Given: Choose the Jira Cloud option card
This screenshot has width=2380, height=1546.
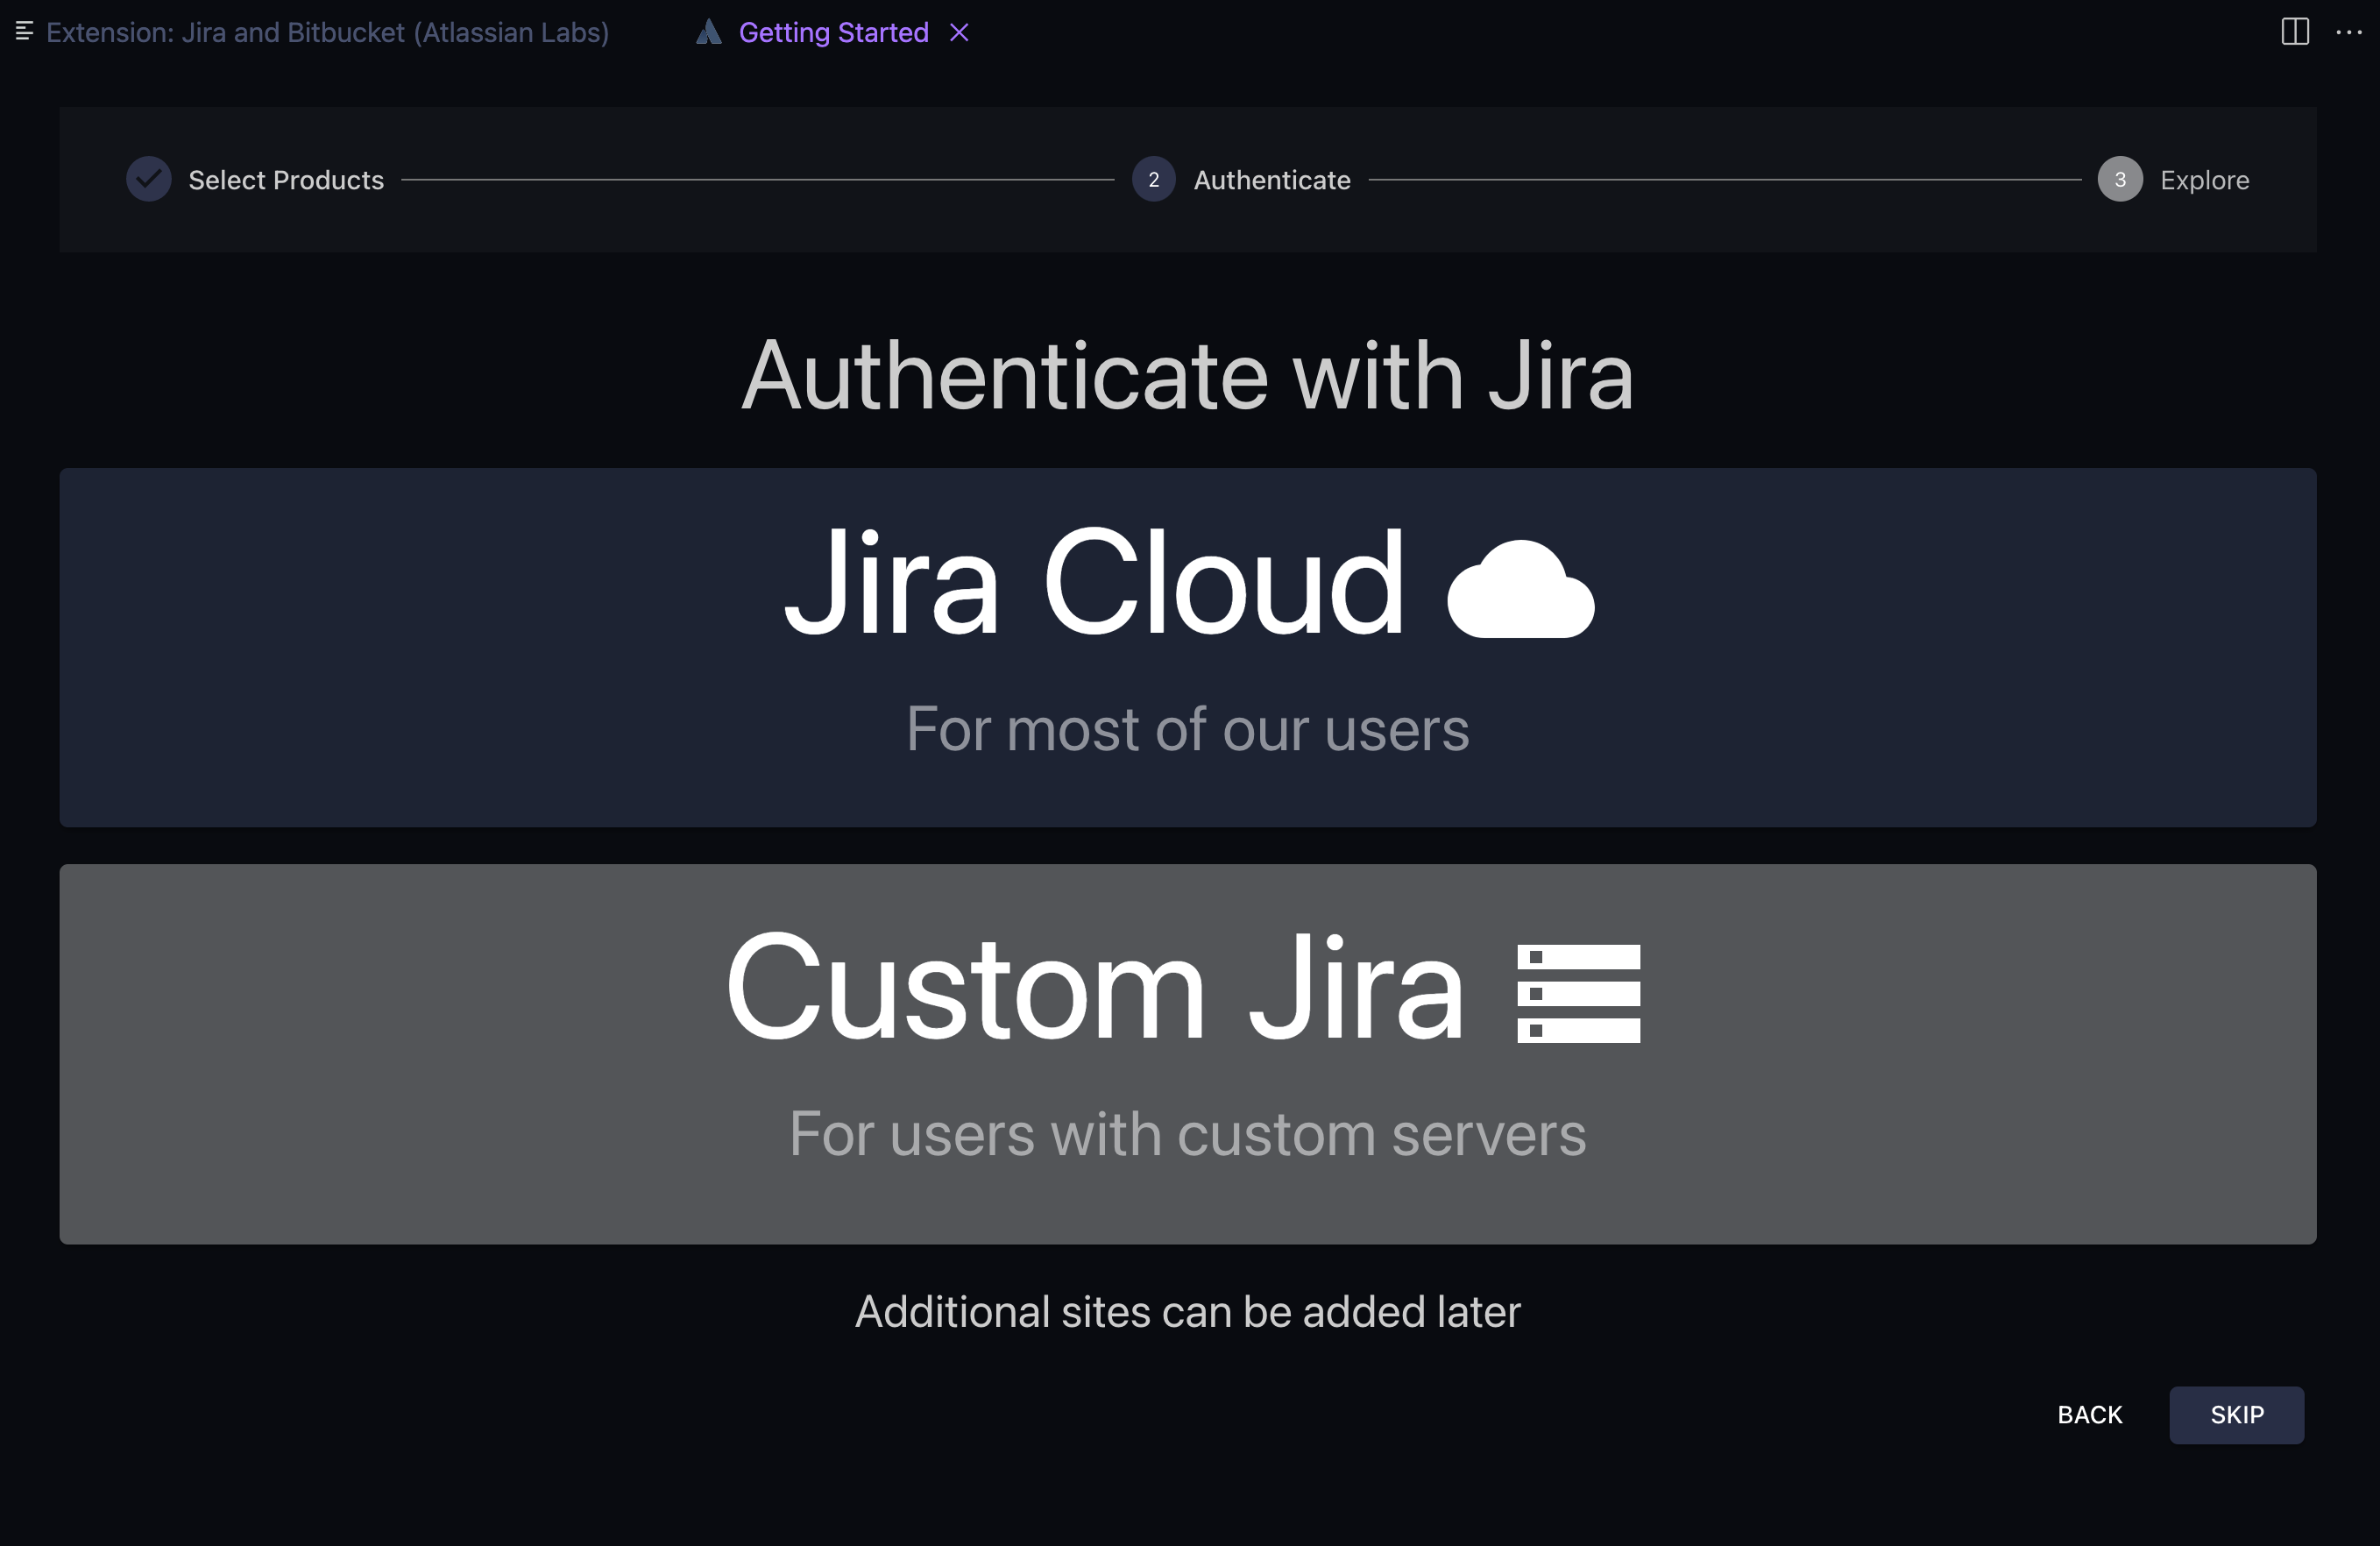Looking at the screenshot, I should [1188, 647].
